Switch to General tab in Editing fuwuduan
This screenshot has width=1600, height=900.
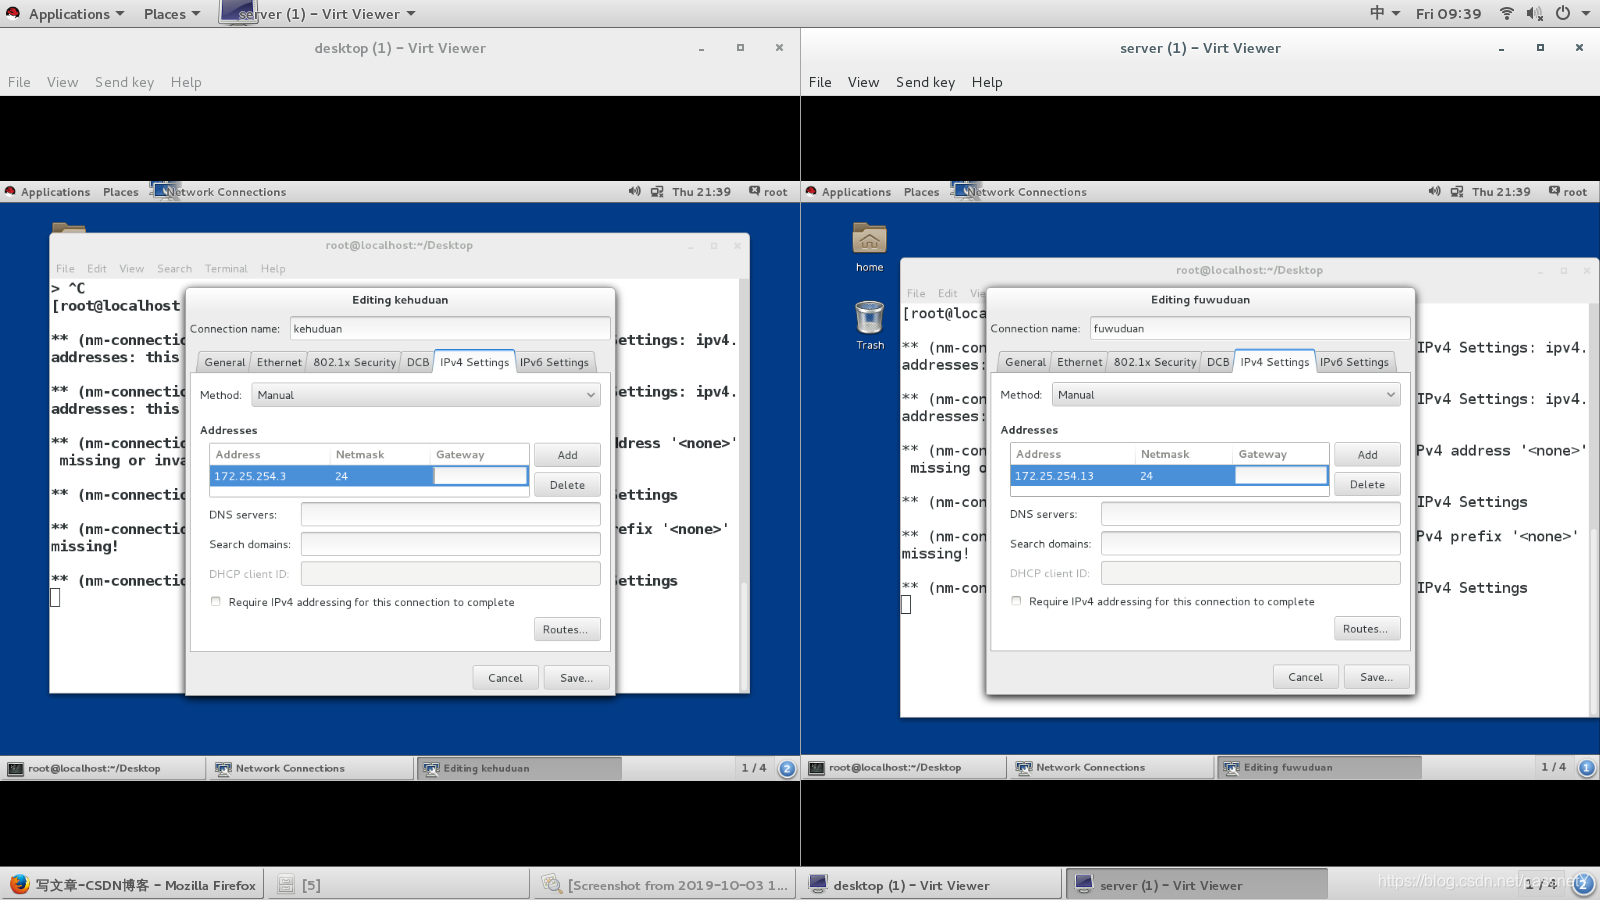pos(1025,362)
